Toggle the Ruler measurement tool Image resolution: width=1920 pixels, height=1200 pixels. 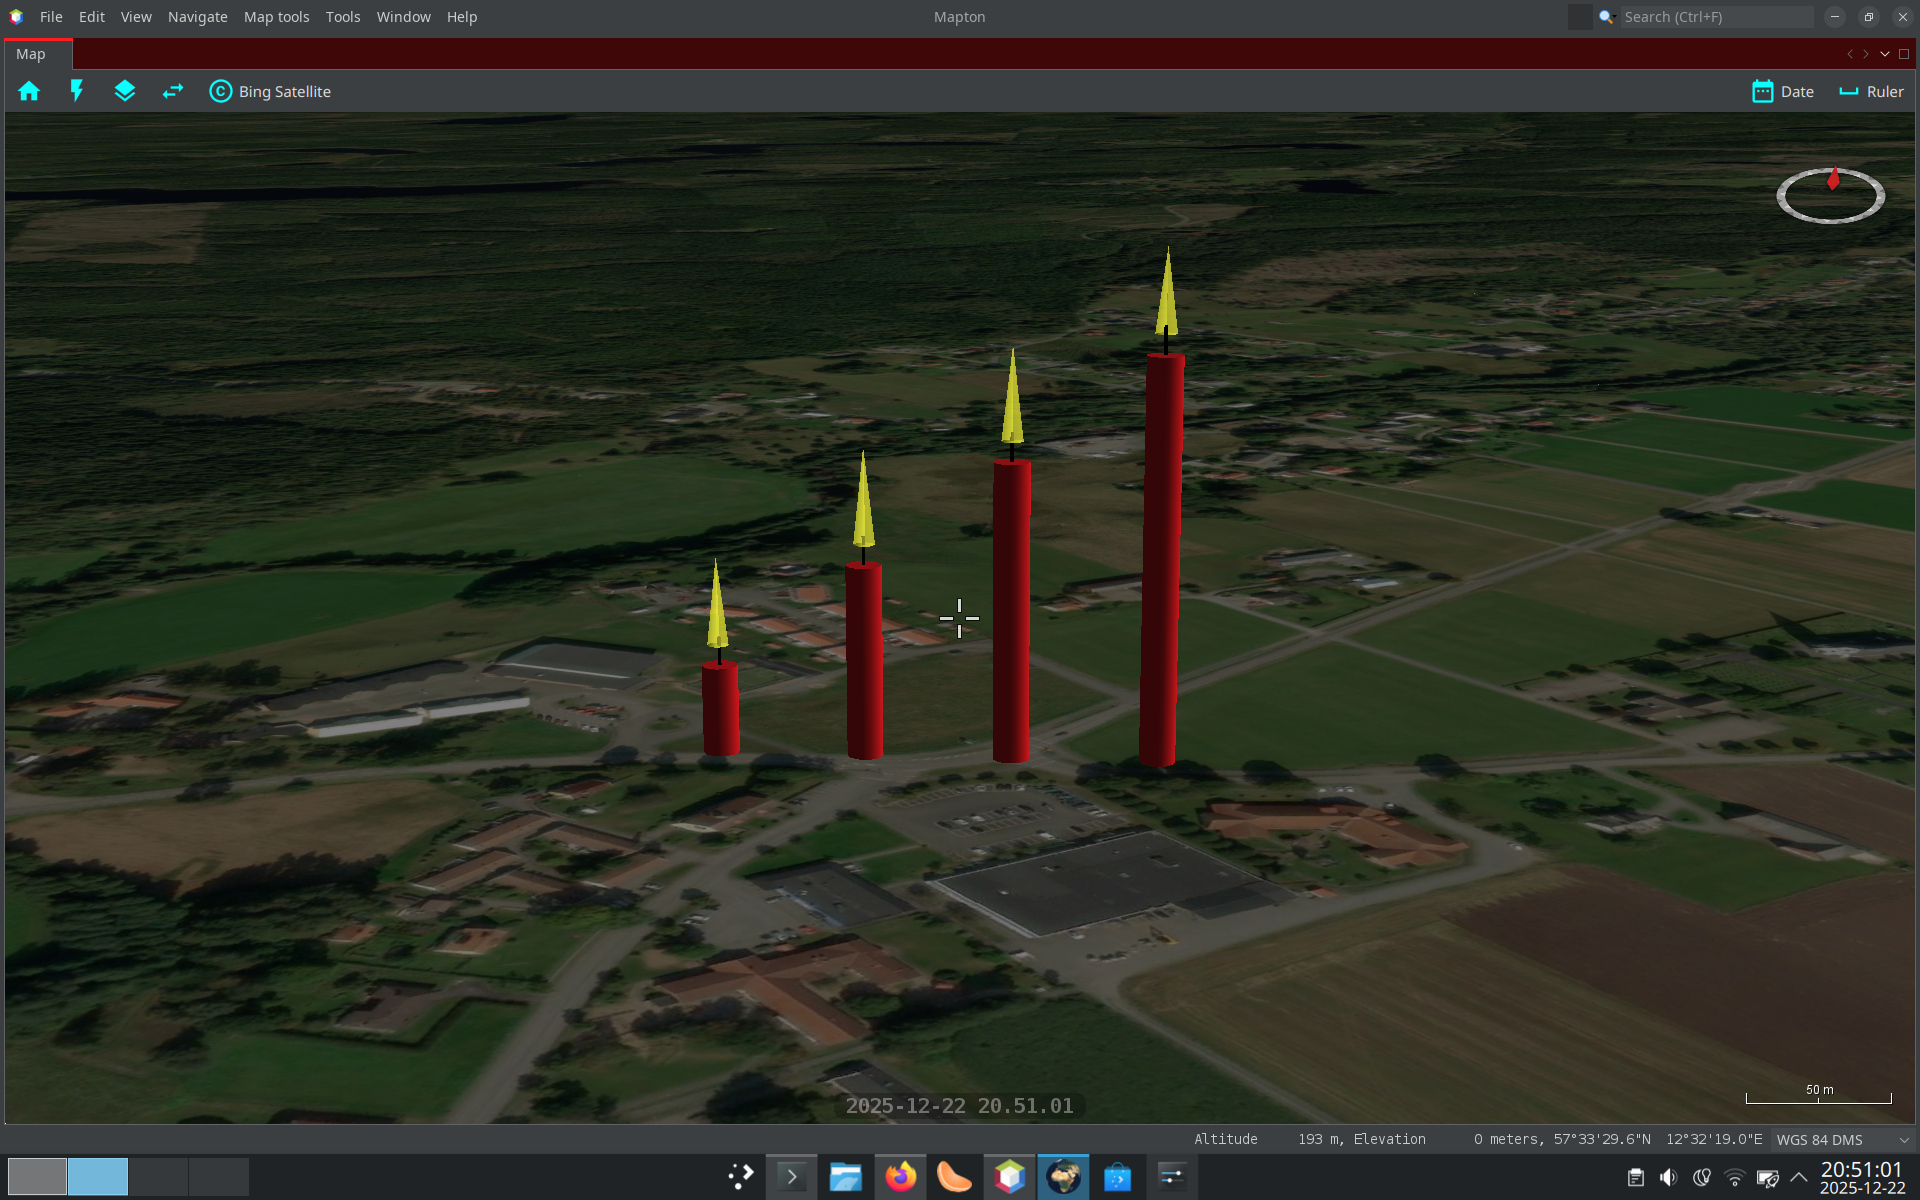click(1871, 91)
